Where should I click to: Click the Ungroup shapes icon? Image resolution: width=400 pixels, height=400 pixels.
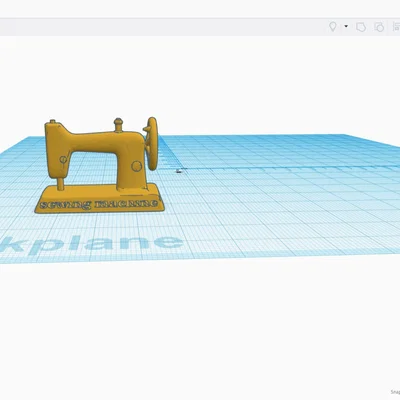coord(379,27)
